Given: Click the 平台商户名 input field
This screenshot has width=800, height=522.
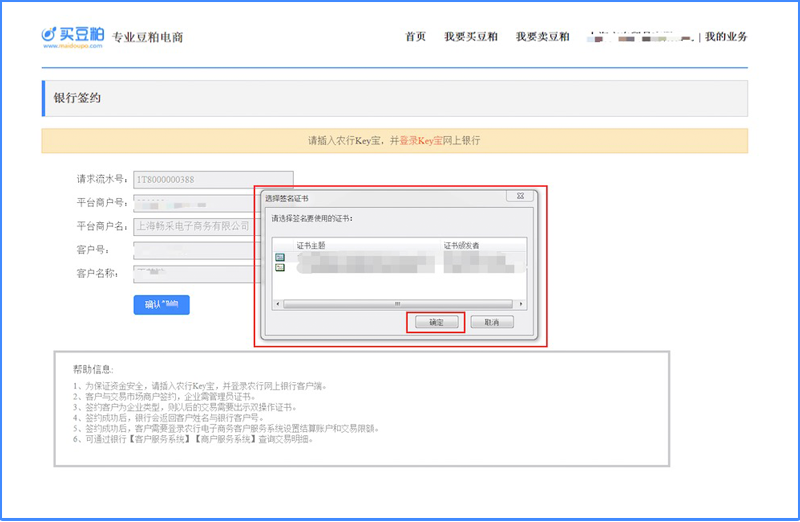Looking at the screenshot, I should pos(192,226).
